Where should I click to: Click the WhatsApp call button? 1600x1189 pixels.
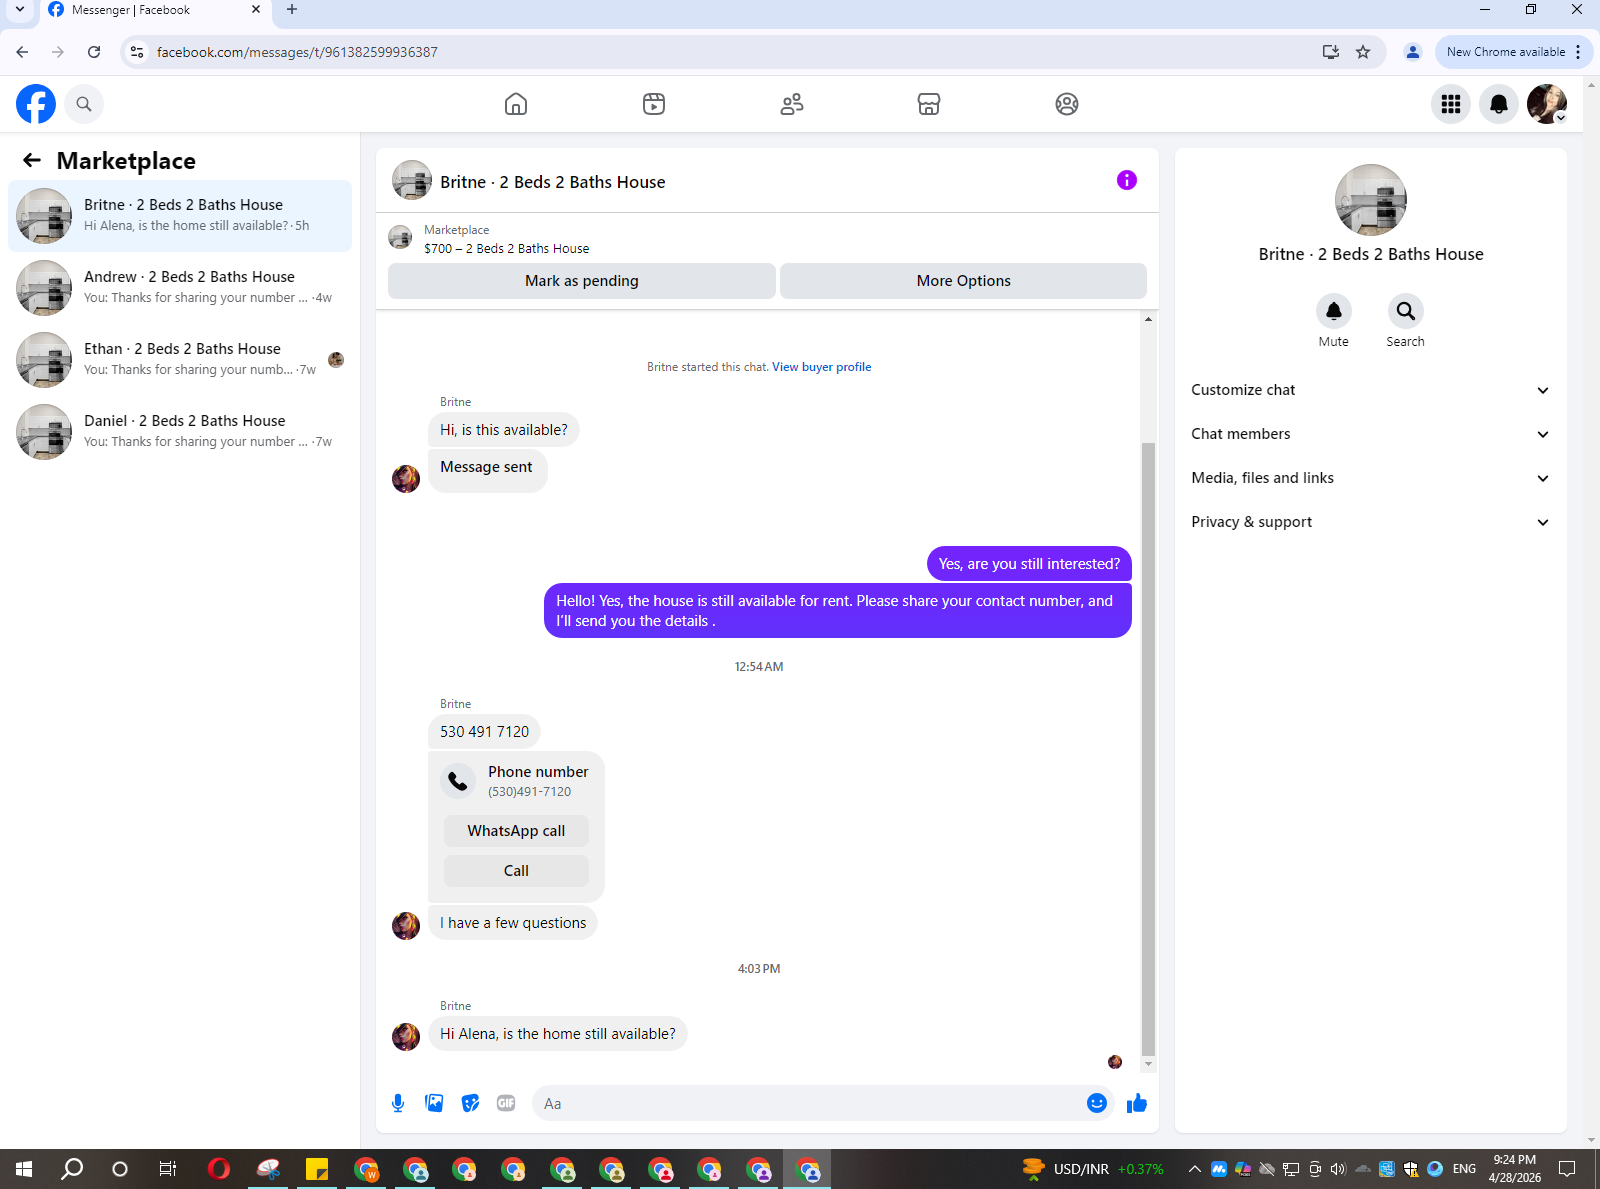coord(516,831)
